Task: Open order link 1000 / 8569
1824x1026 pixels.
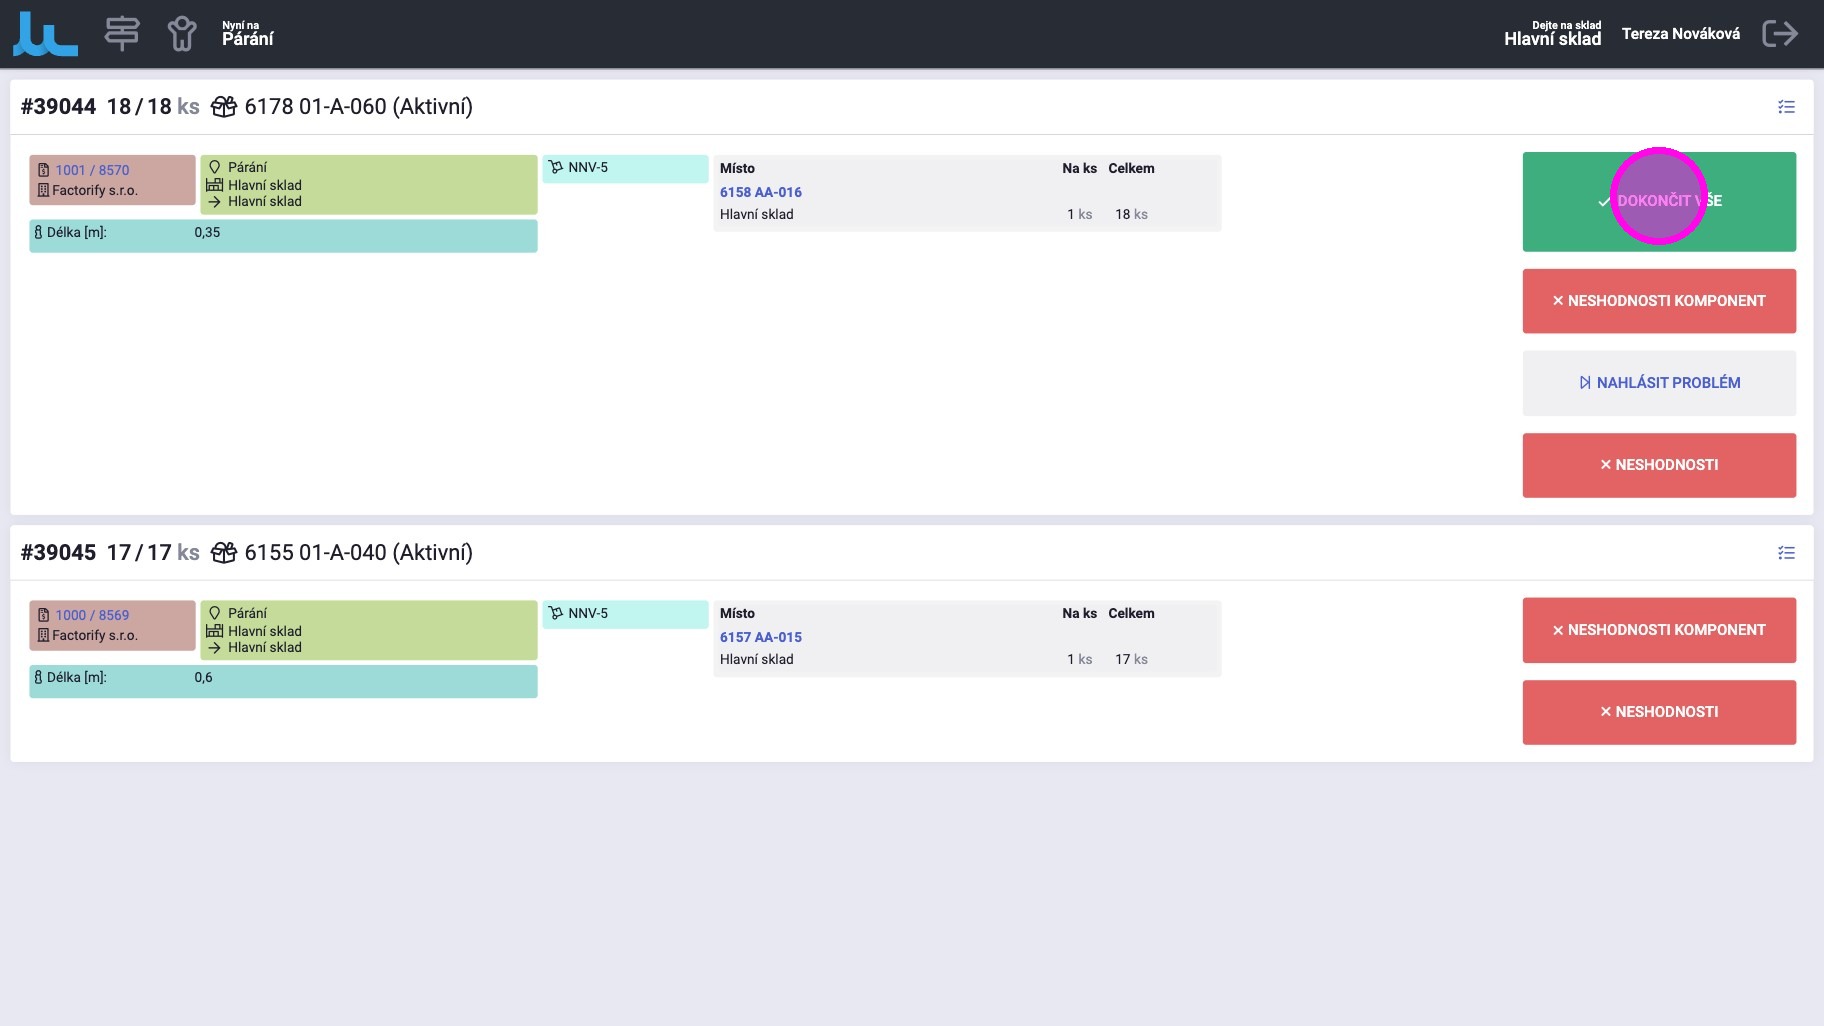Action: (92, 615)
